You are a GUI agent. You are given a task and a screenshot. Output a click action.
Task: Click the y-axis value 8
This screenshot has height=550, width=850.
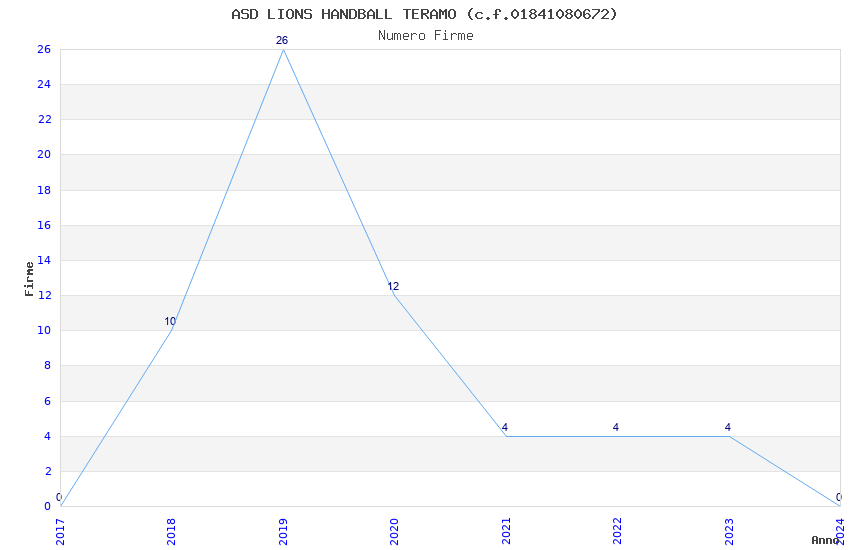point(48,366)
